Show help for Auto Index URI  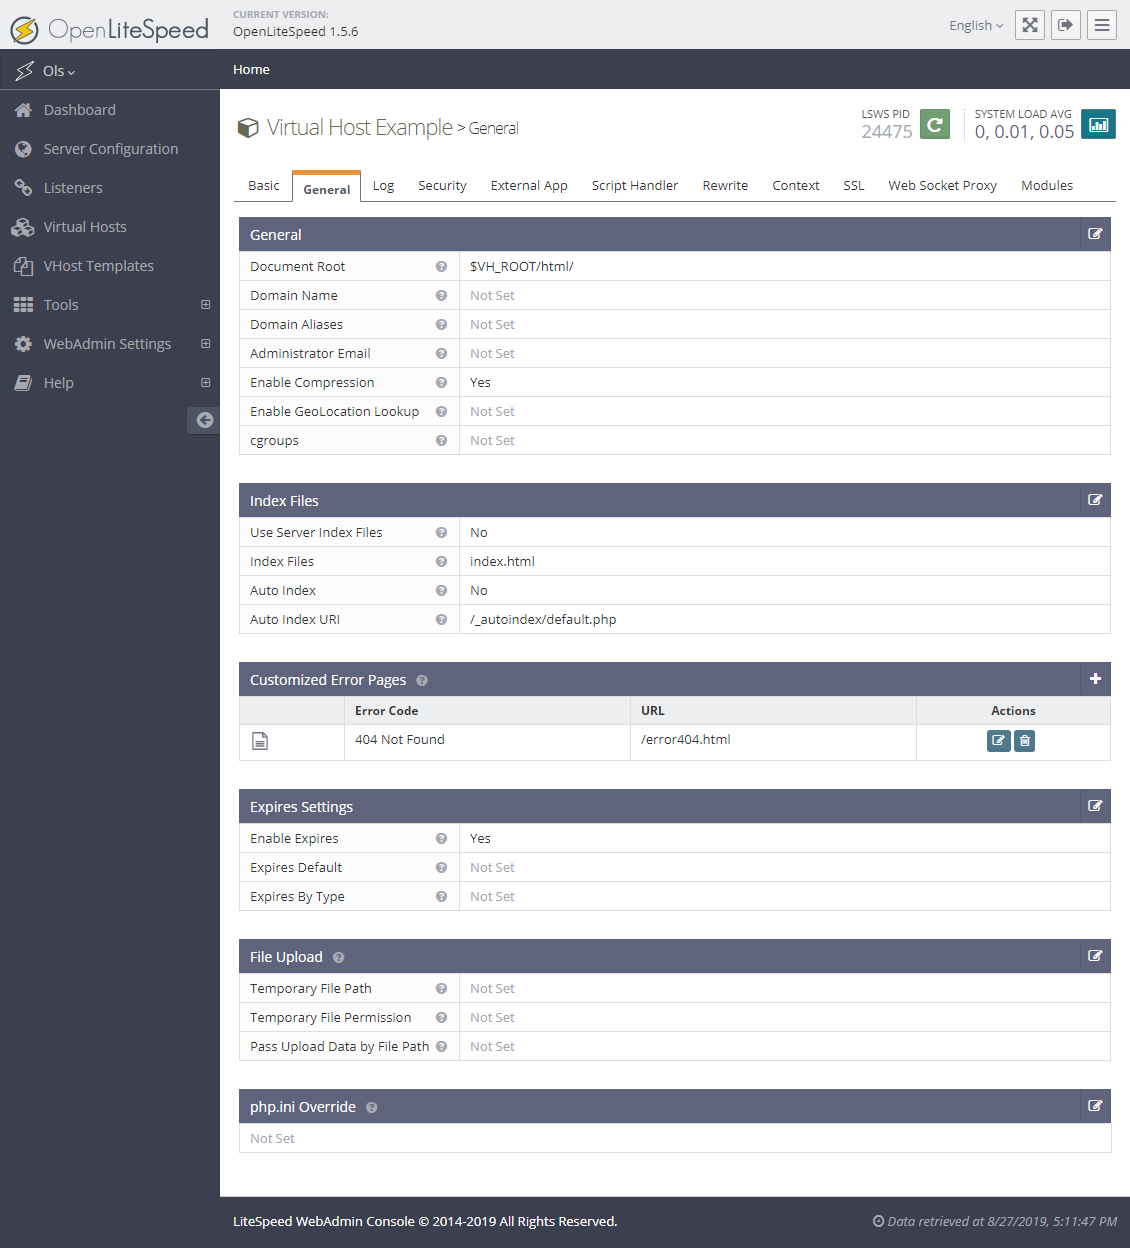pos(441,620)
